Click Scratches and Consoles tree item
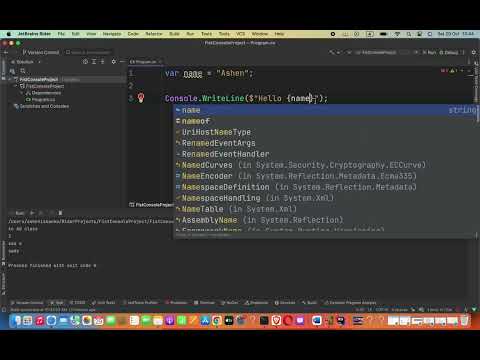480x360 pixels. click(41, 106)
